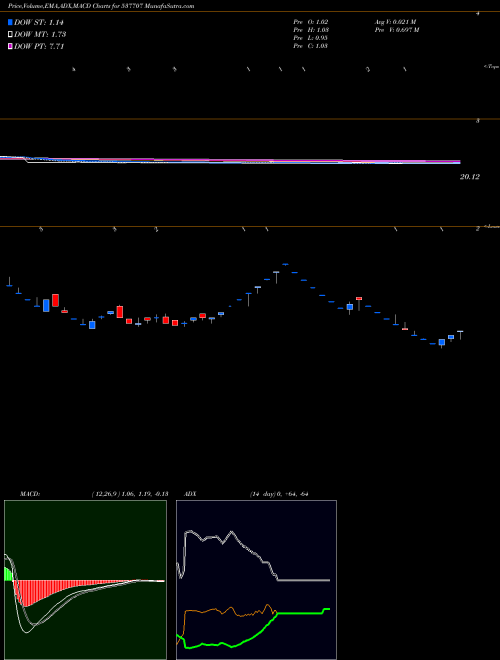Click the 20.12 price label
Screen dimensions: 500x660
470,177
